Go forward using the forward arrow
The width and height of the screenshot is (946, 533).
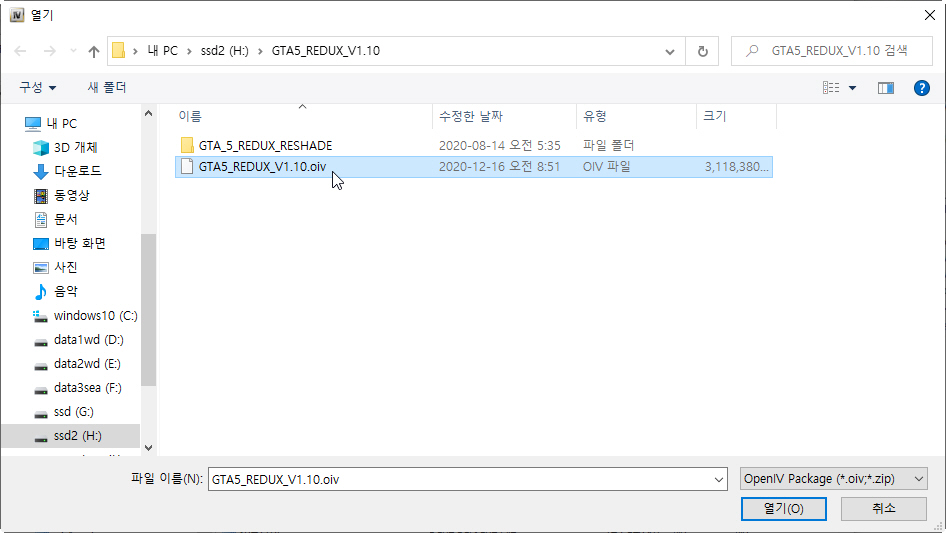tap(49, 51)
